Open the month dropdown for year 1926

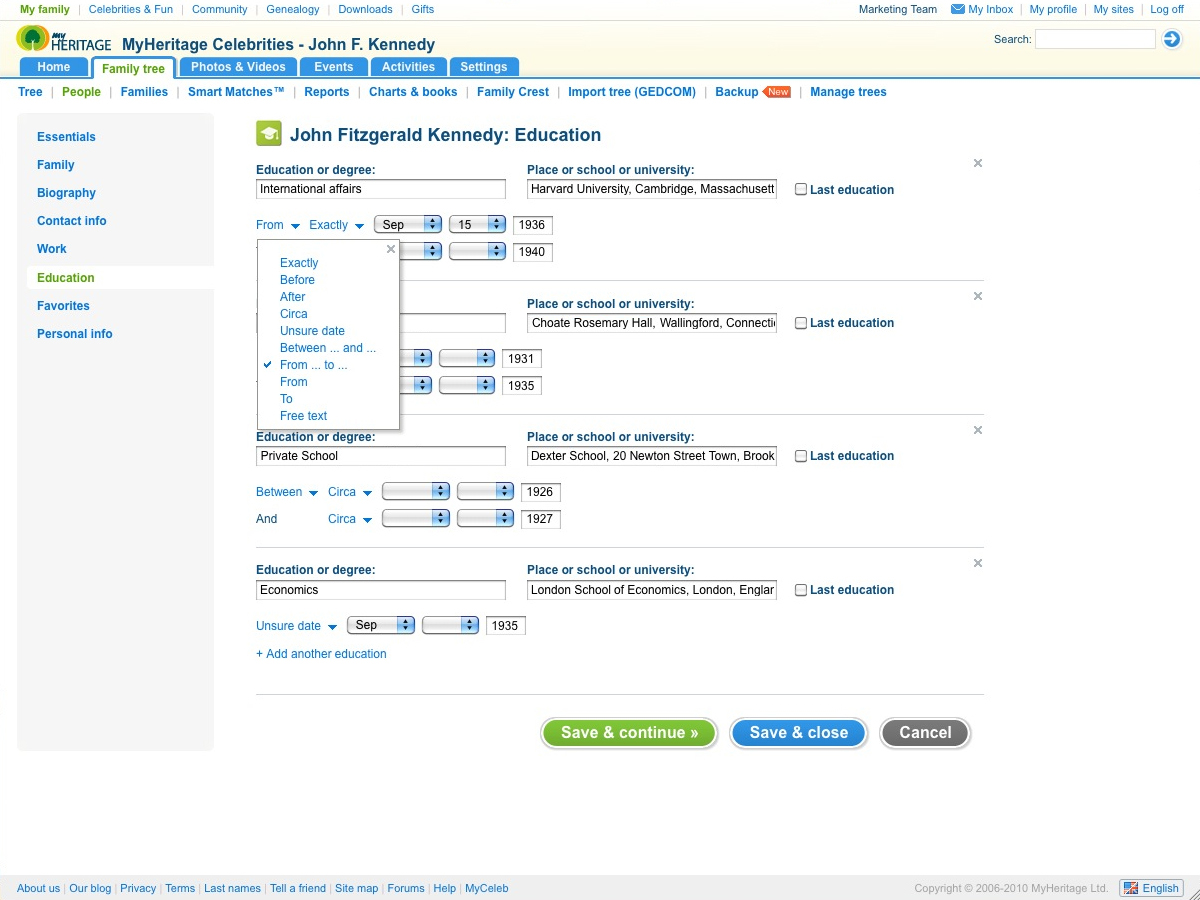point(416,491)
